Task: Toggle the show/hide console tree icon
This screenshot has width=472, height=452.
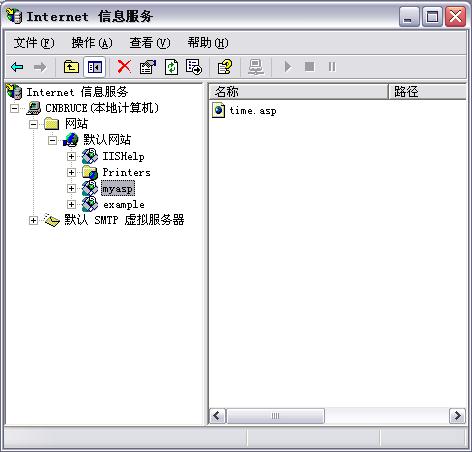Action: [95, 67]
